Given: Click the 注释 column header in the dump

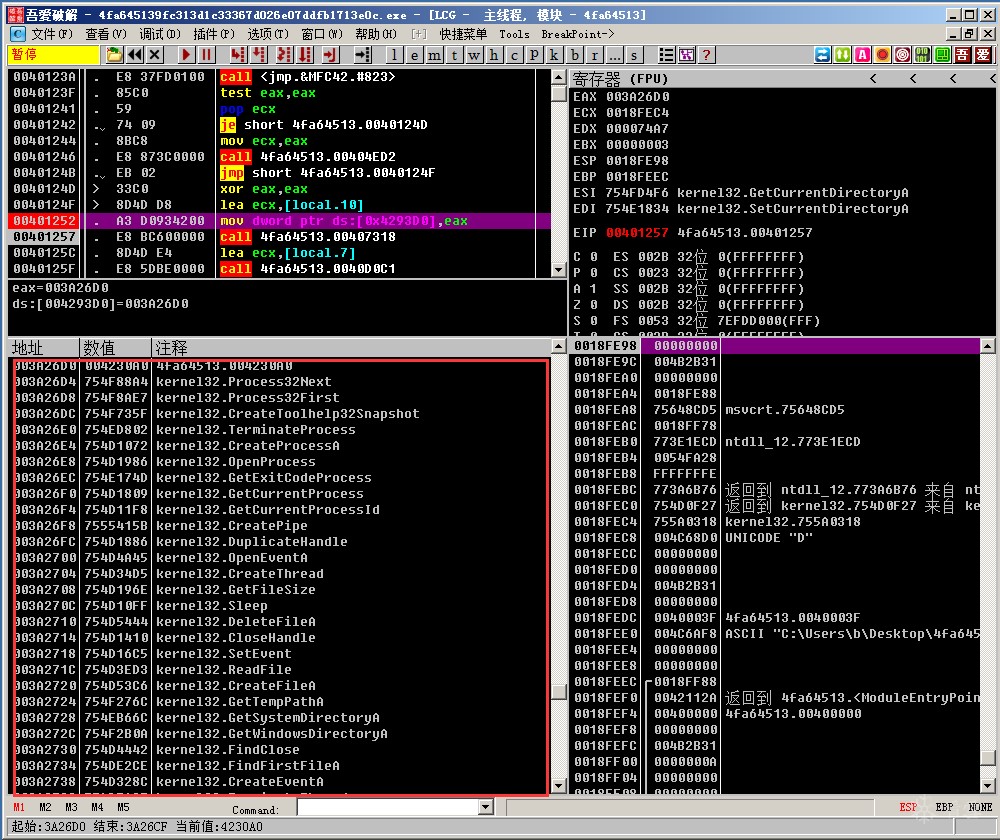Looking at the screenshot, I should 351,348.
